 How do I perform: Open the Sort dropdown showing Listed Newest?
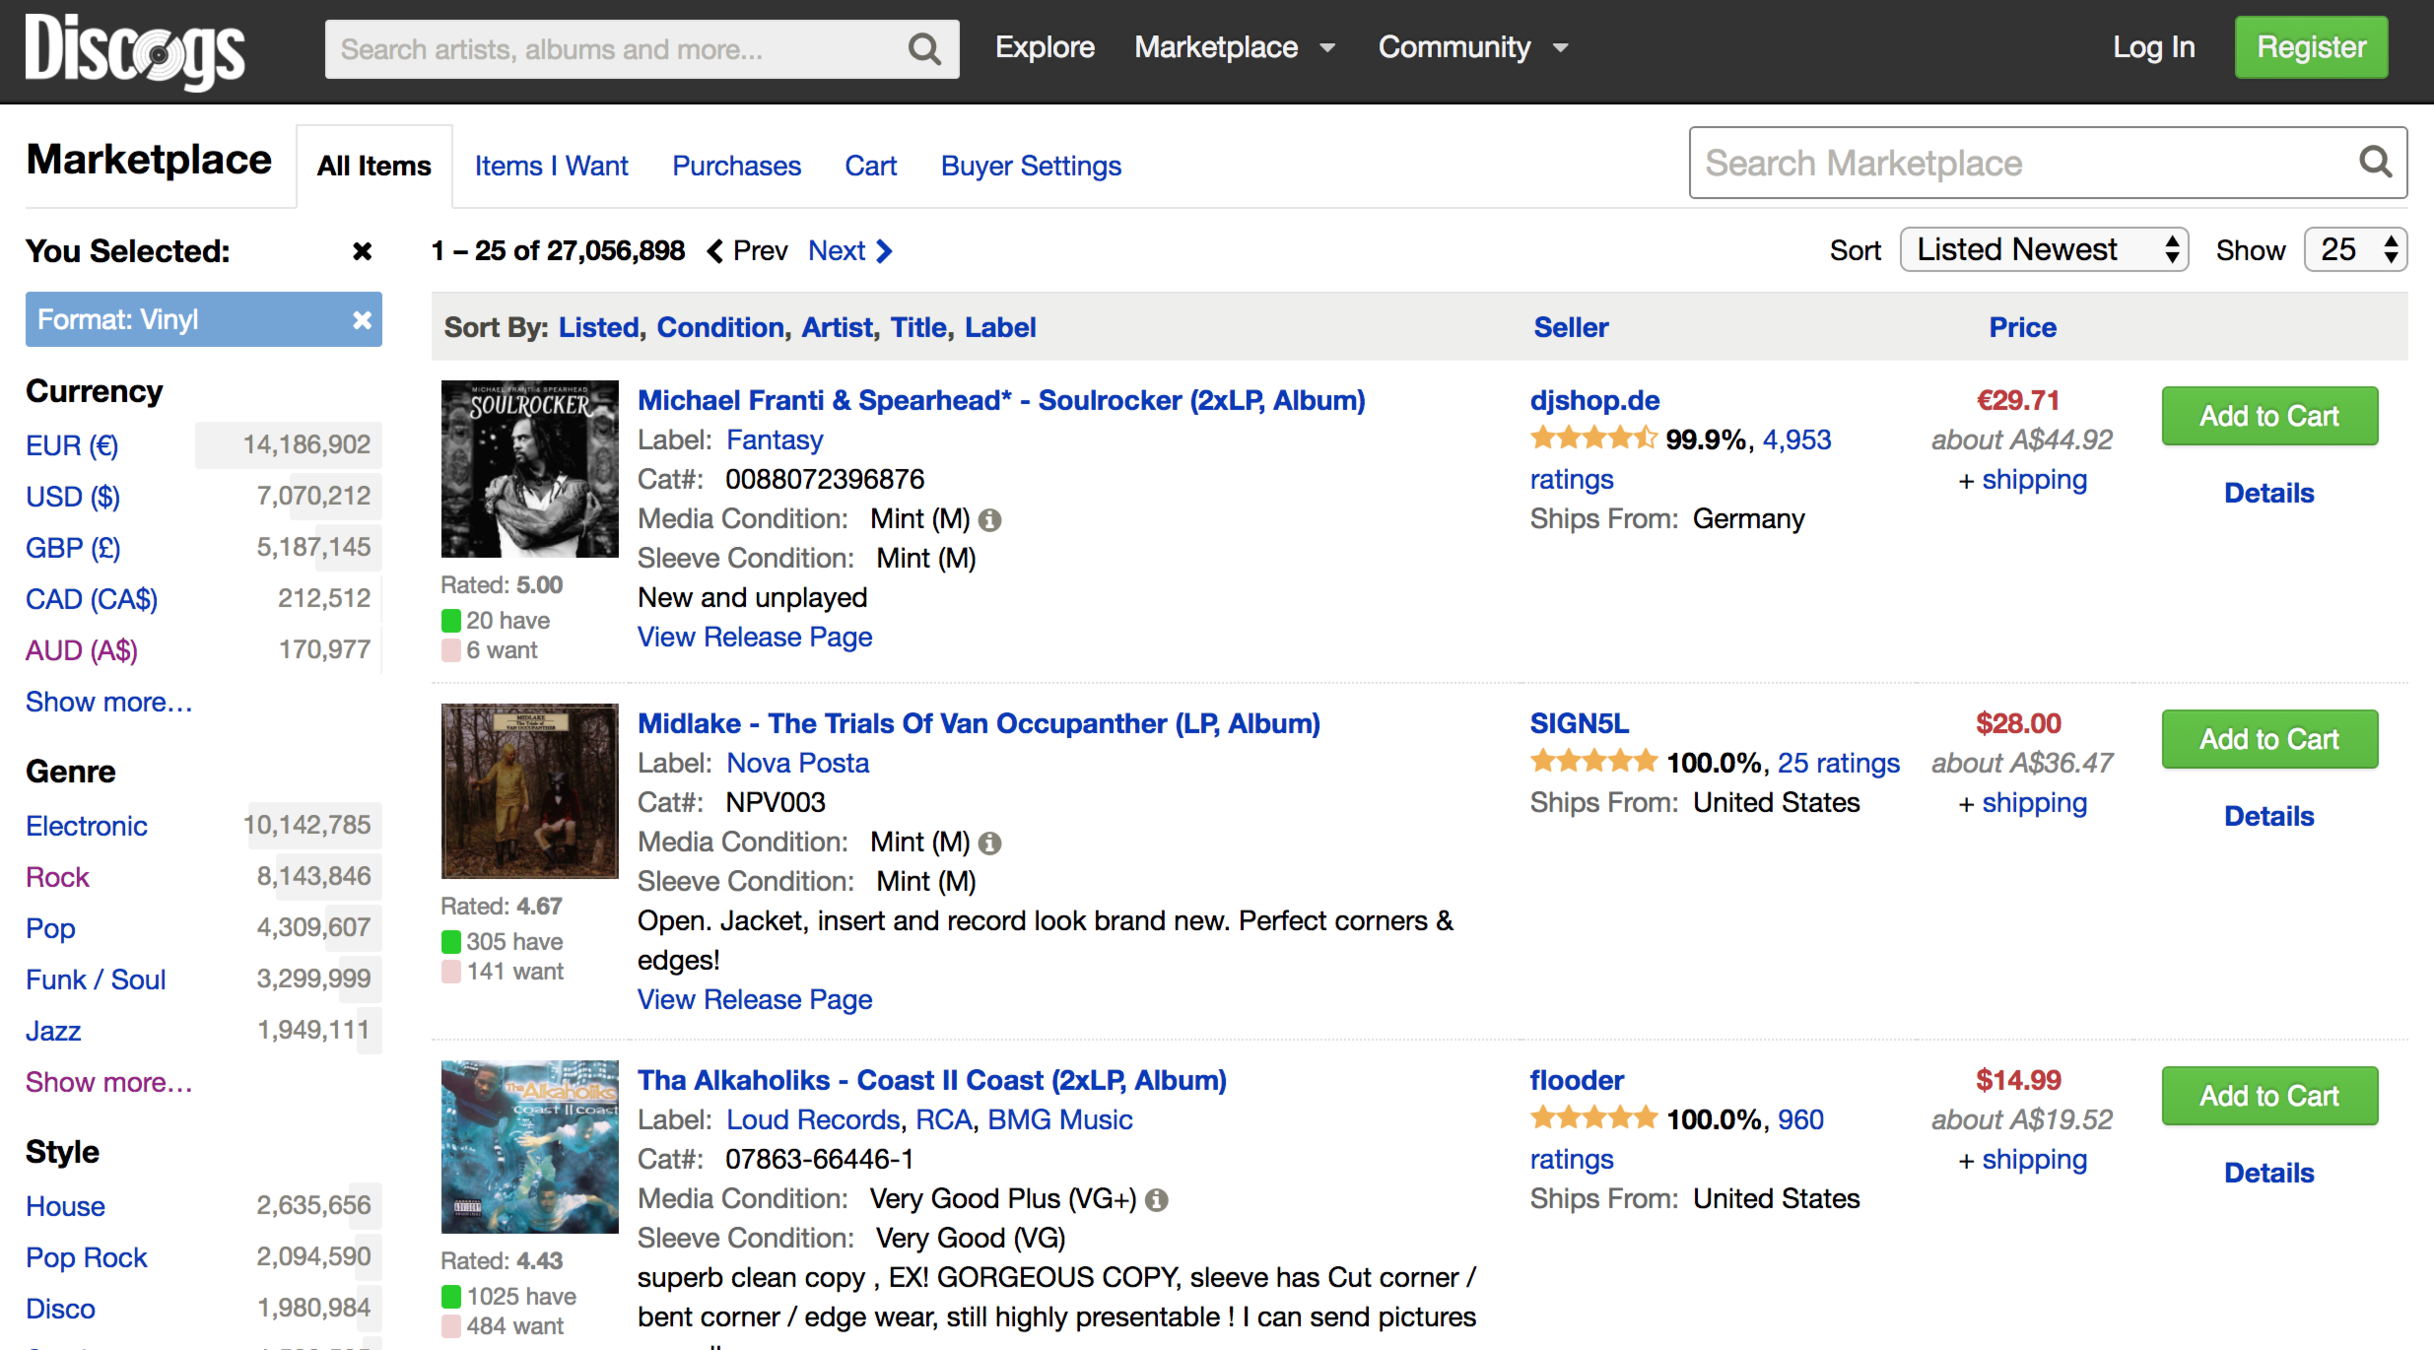coord(2043,250)
